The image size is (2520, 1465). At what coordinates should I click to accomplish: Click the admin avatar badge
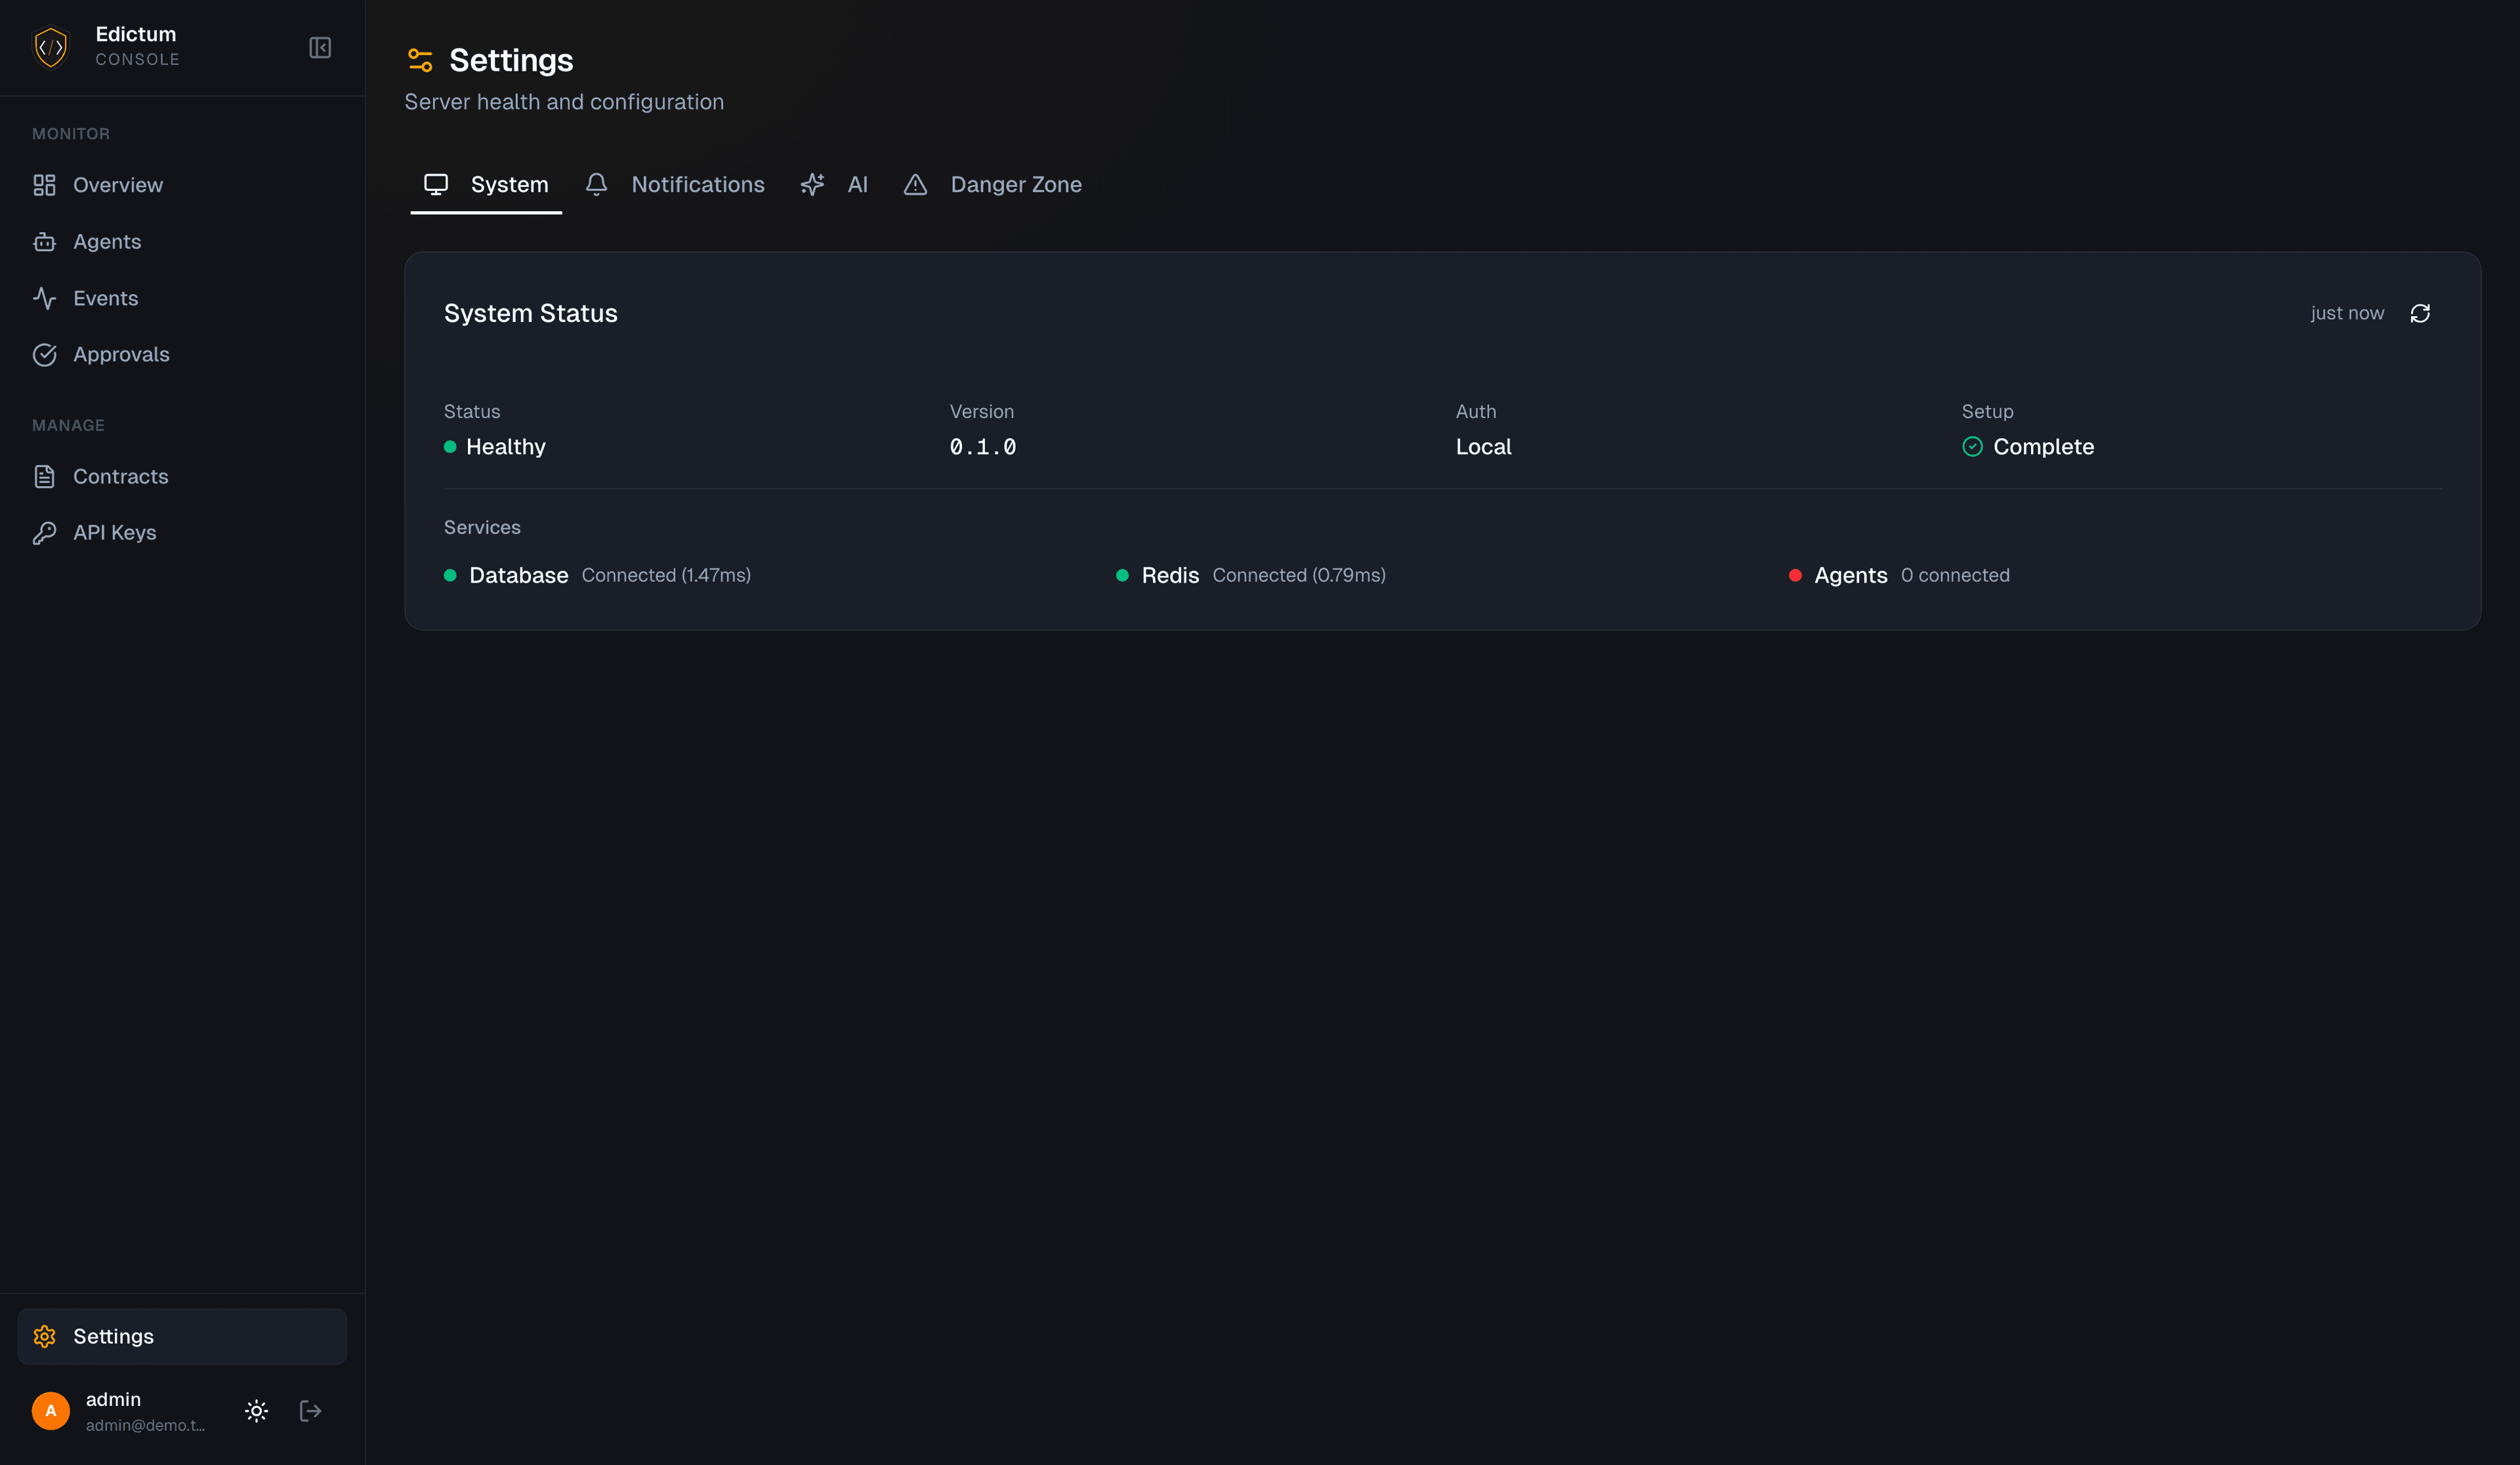tap(50, 1410)
